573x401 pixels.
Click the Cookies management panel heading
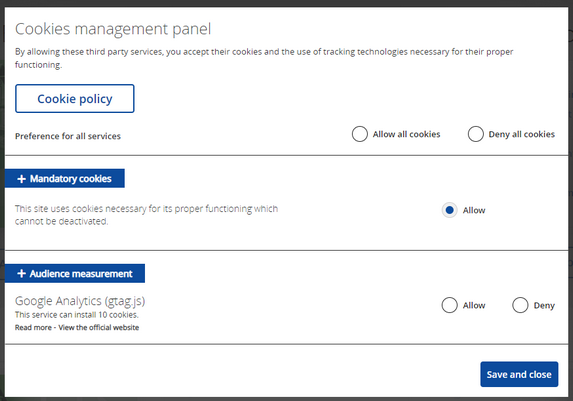click(x=113, y=29)
